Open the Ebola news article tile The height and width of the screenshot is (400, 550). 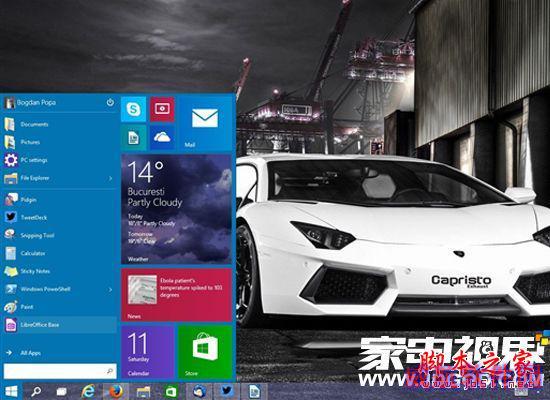(176, 295)
